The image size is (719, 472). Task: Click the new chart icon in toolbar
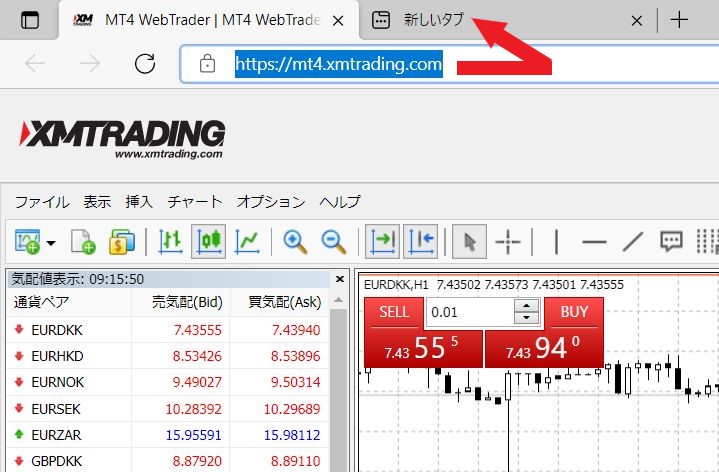pyautogui.click(x=27, y=241)
